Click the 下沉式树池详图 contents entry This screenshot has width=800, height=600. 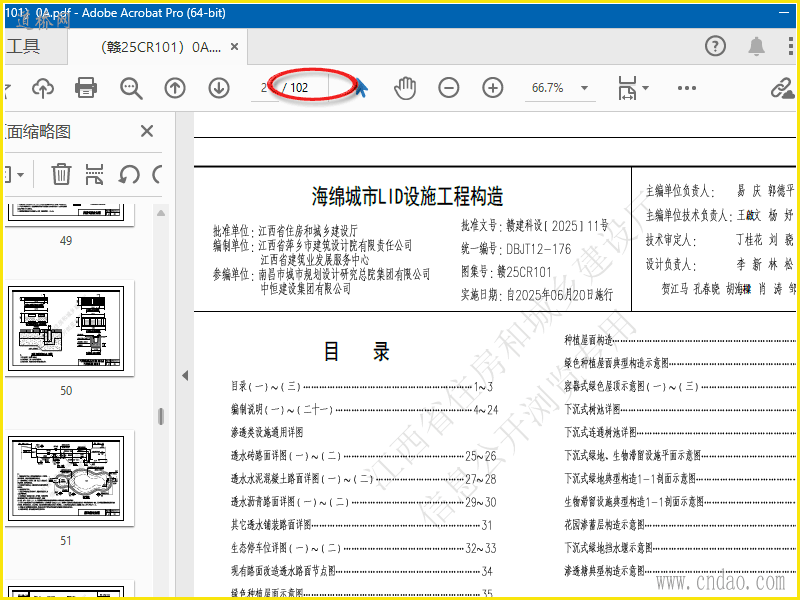(x=680, y=410)
